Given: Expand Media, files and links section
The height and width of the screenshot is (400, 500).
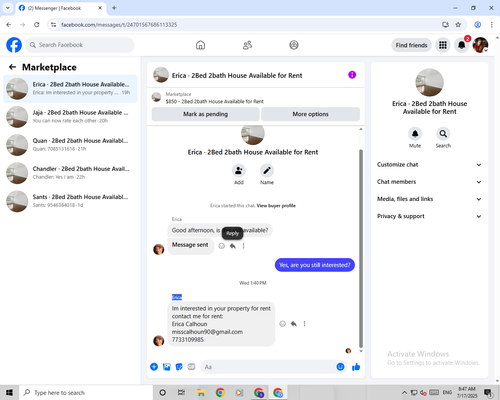Looking at the screenshot, I should pyautogui.click(x=429, y=199).
